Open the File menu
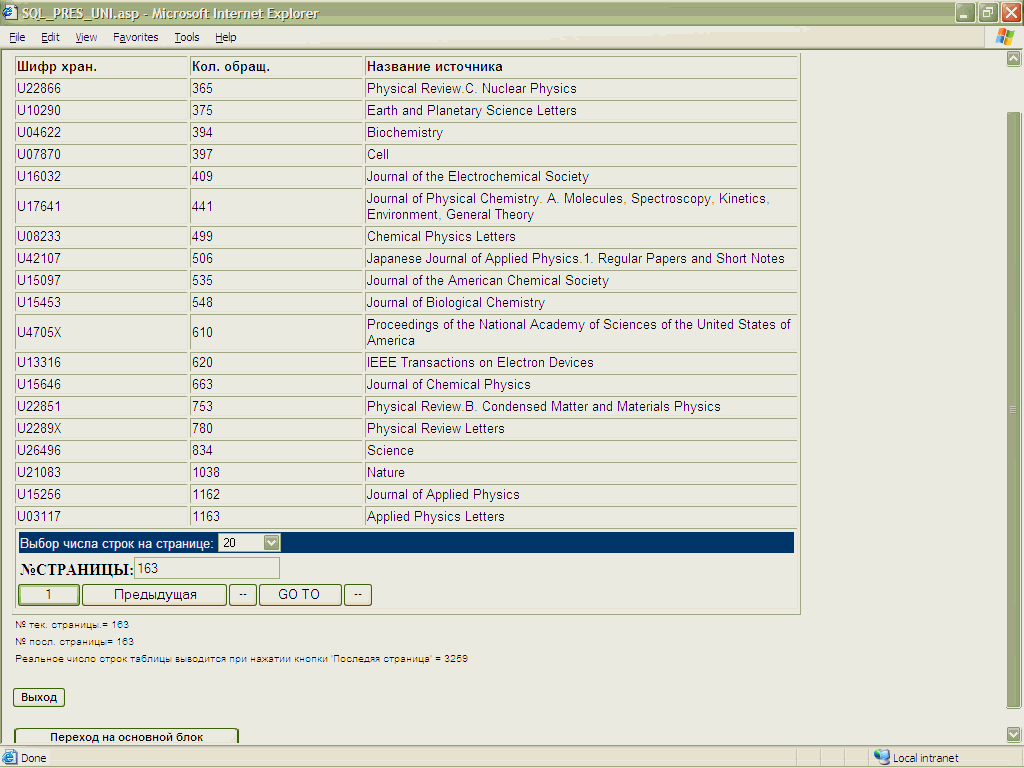This screenshot has width=1024, height=768. [x=17, y=37]
